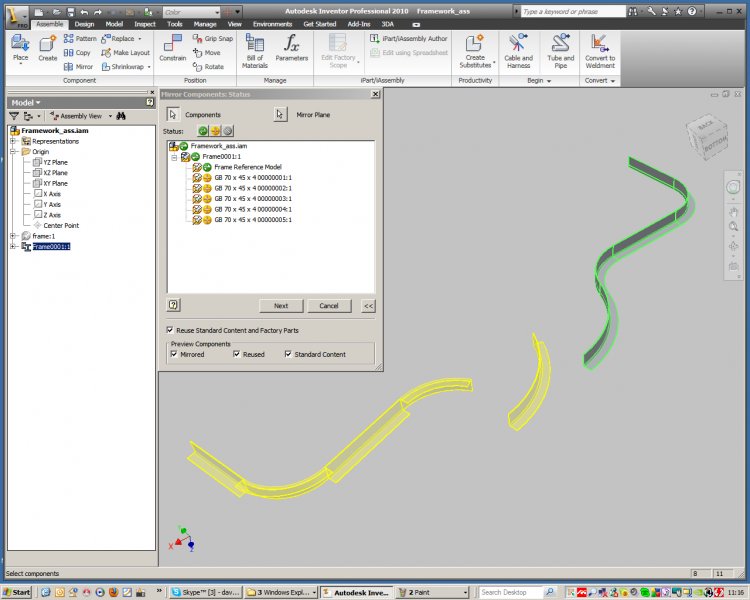Click Convert to Weldment

tap(600, 51)
